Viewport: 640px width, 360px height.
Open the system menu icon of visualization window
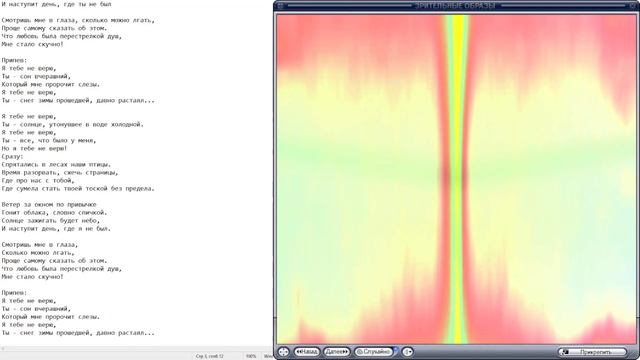[x=280, y=6]
